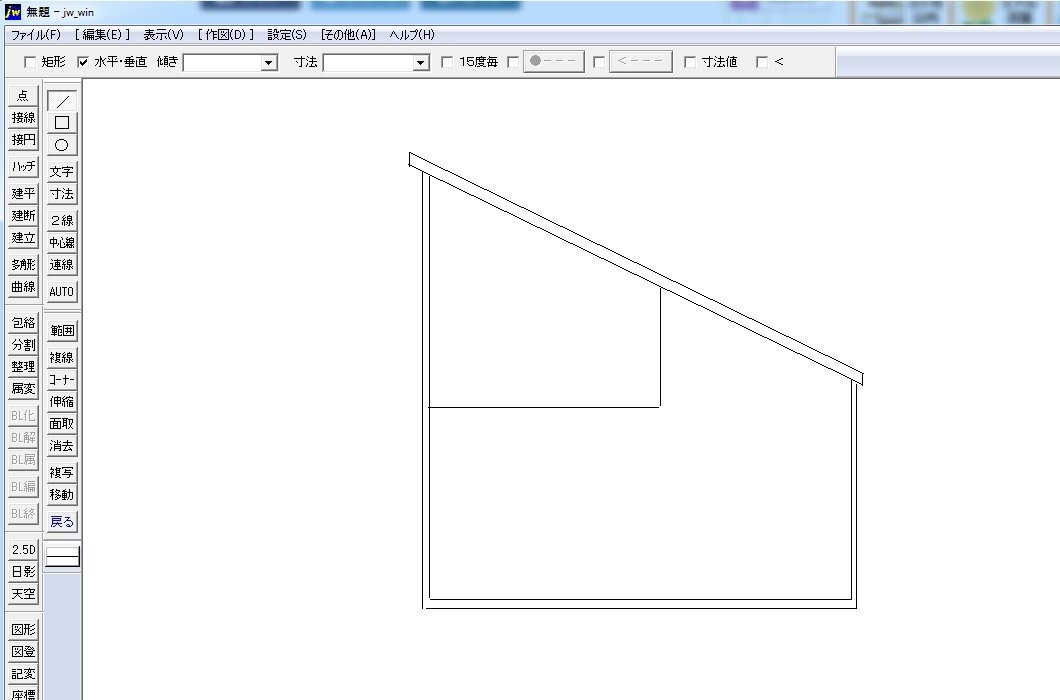The height and width of the screenshot is (700, 1060).
Task: Select the 中心線 center line tool
Action: point(62,242)
